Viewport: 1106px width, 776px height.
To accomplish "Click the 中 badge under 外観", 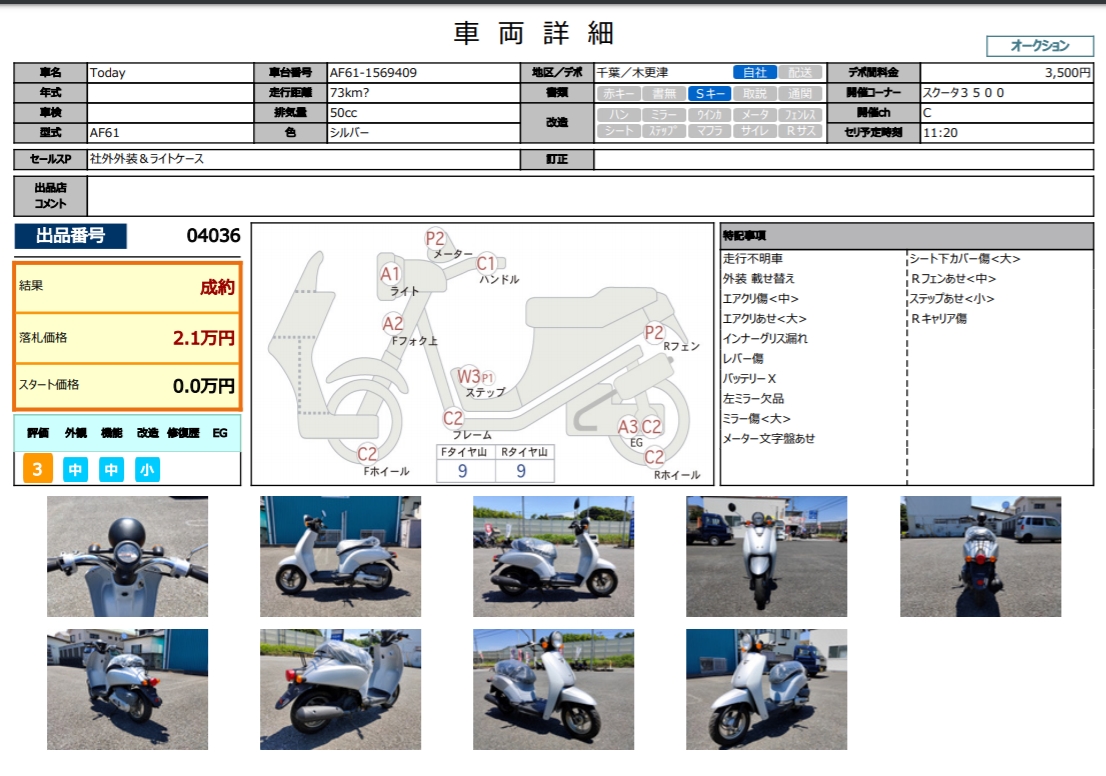I will [75, 470].
